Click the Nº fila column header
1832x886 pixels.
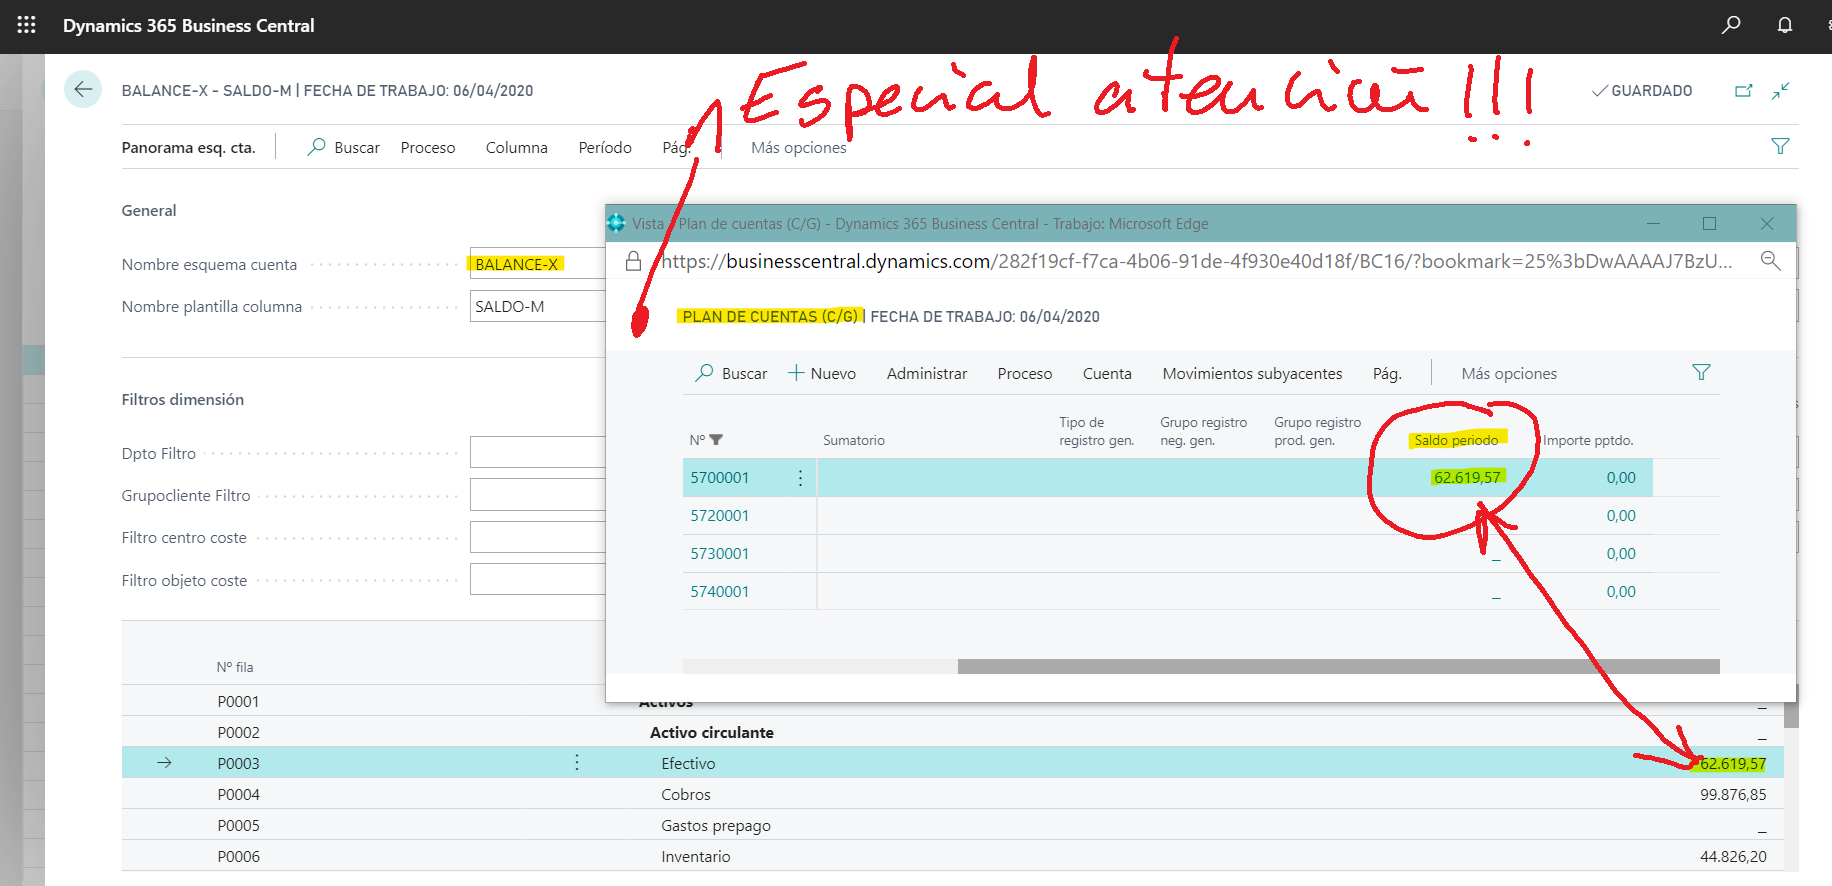[x=235, y=667]
